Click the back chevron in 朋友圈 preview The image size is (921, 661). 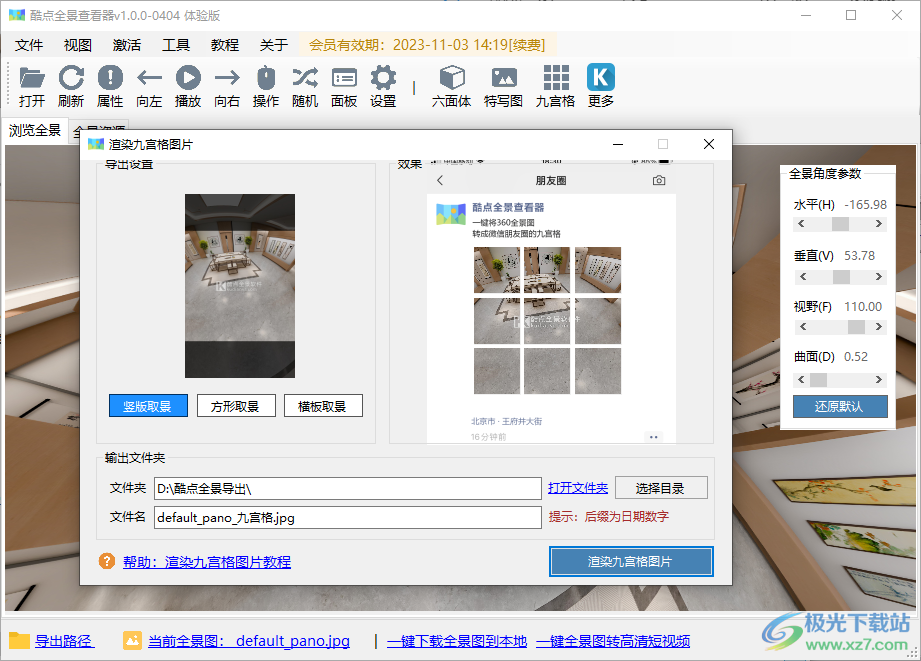click(440, 180)
